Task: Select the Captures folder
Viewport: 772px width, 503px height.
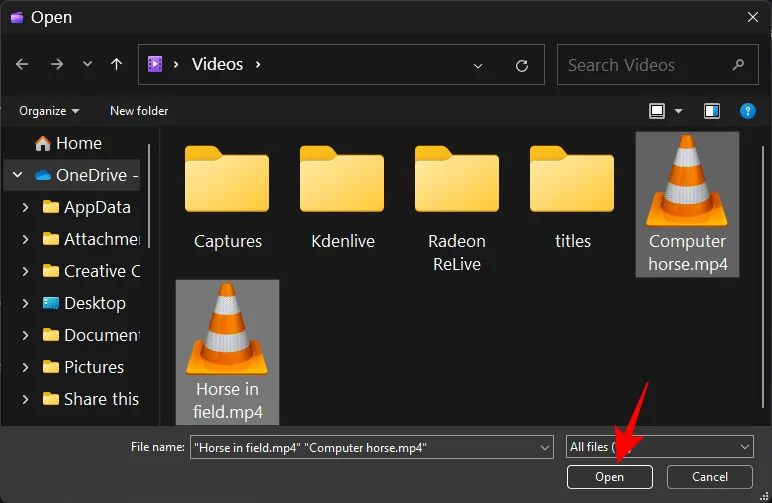Action: click(x=227, y=198)
